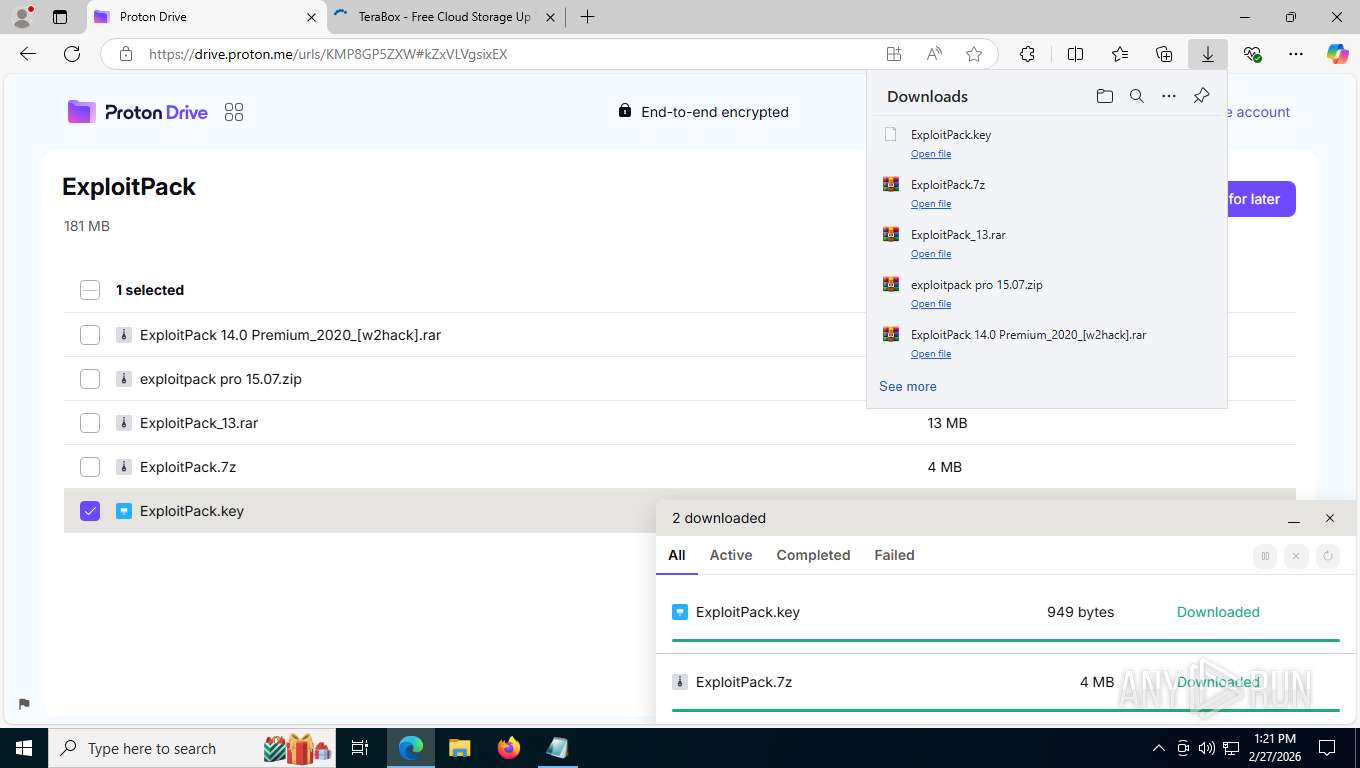Search downloads with magnifier icon

pyautogui.click(x=1137, y=96)
